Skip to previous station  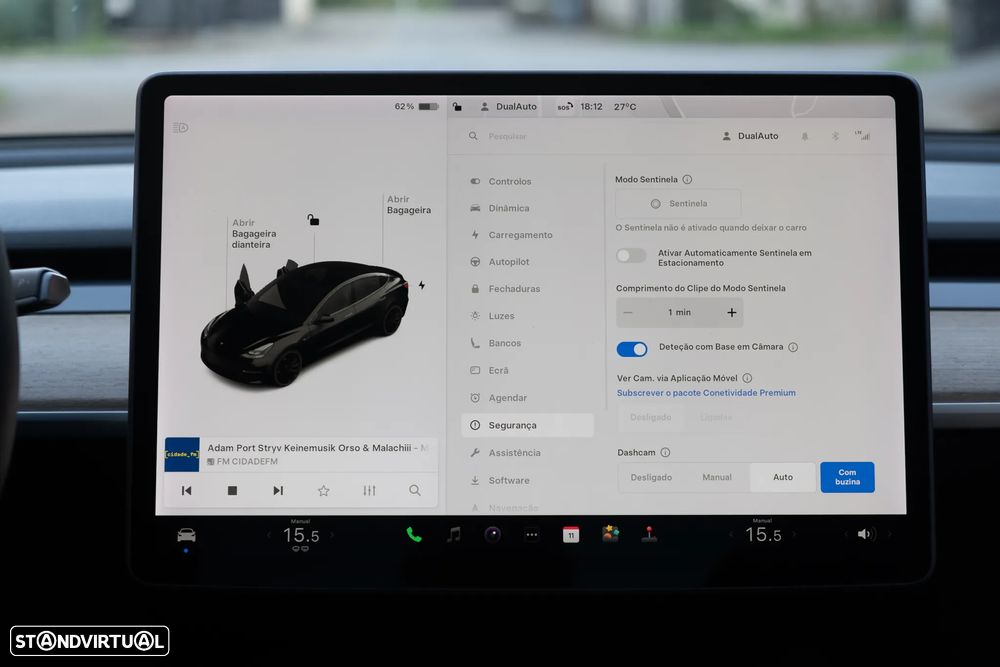pos(186,490)
